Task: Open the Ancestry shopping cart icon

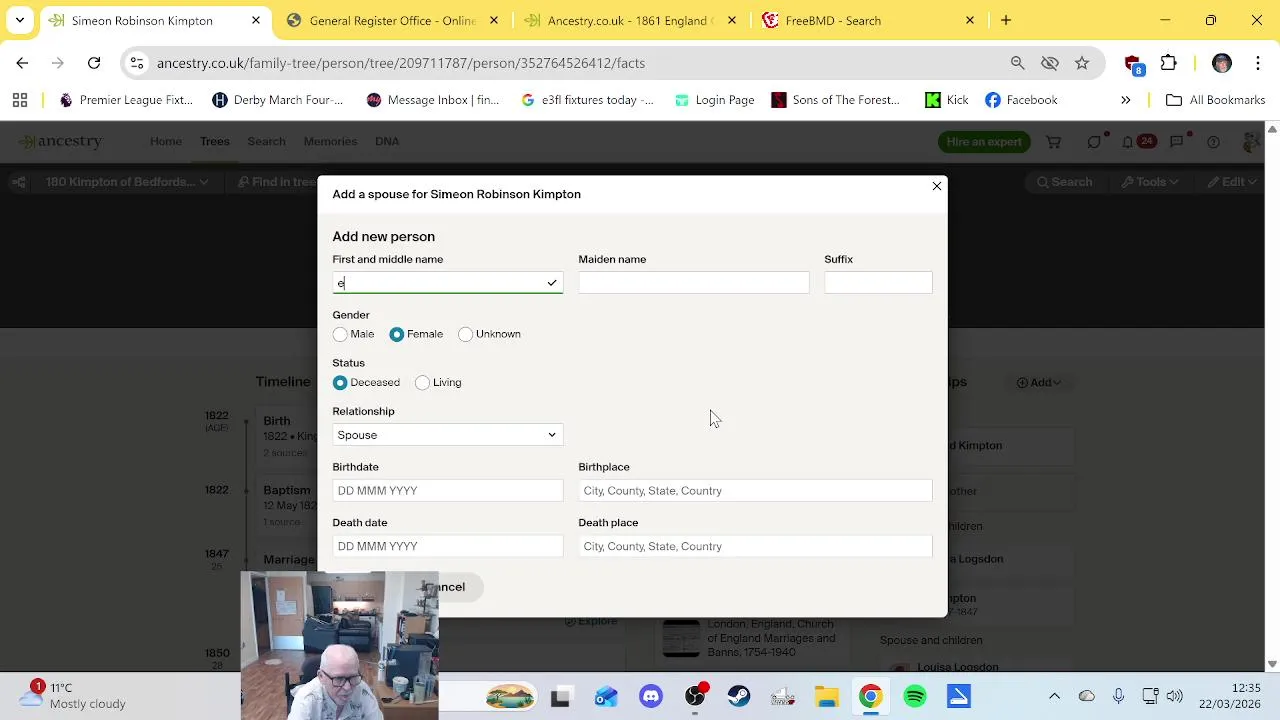Action: tap(1053, 142)
